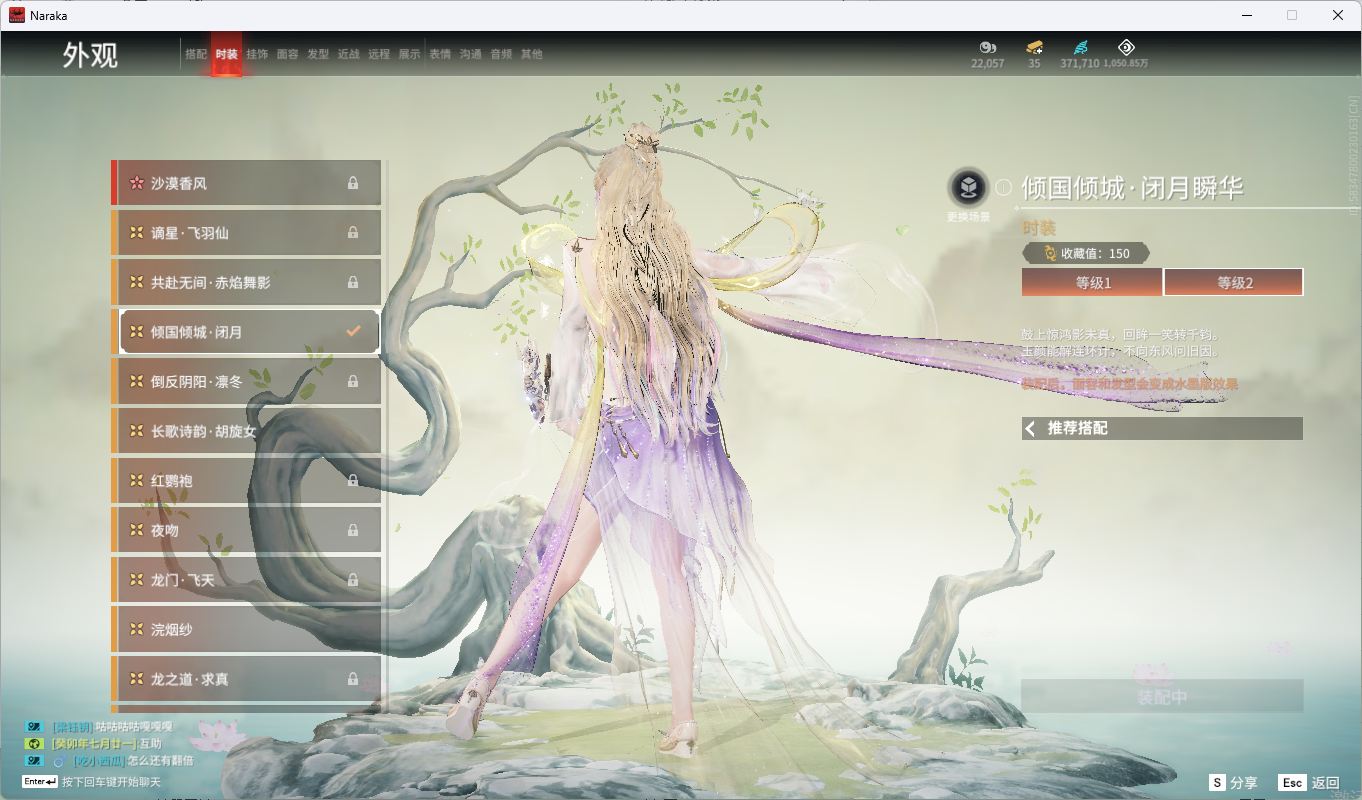The height and width of the screenshot is (800, 1362).
Task: Click lock icon on 红鹦袍 outfit
Action: click(x=353, y=481)
